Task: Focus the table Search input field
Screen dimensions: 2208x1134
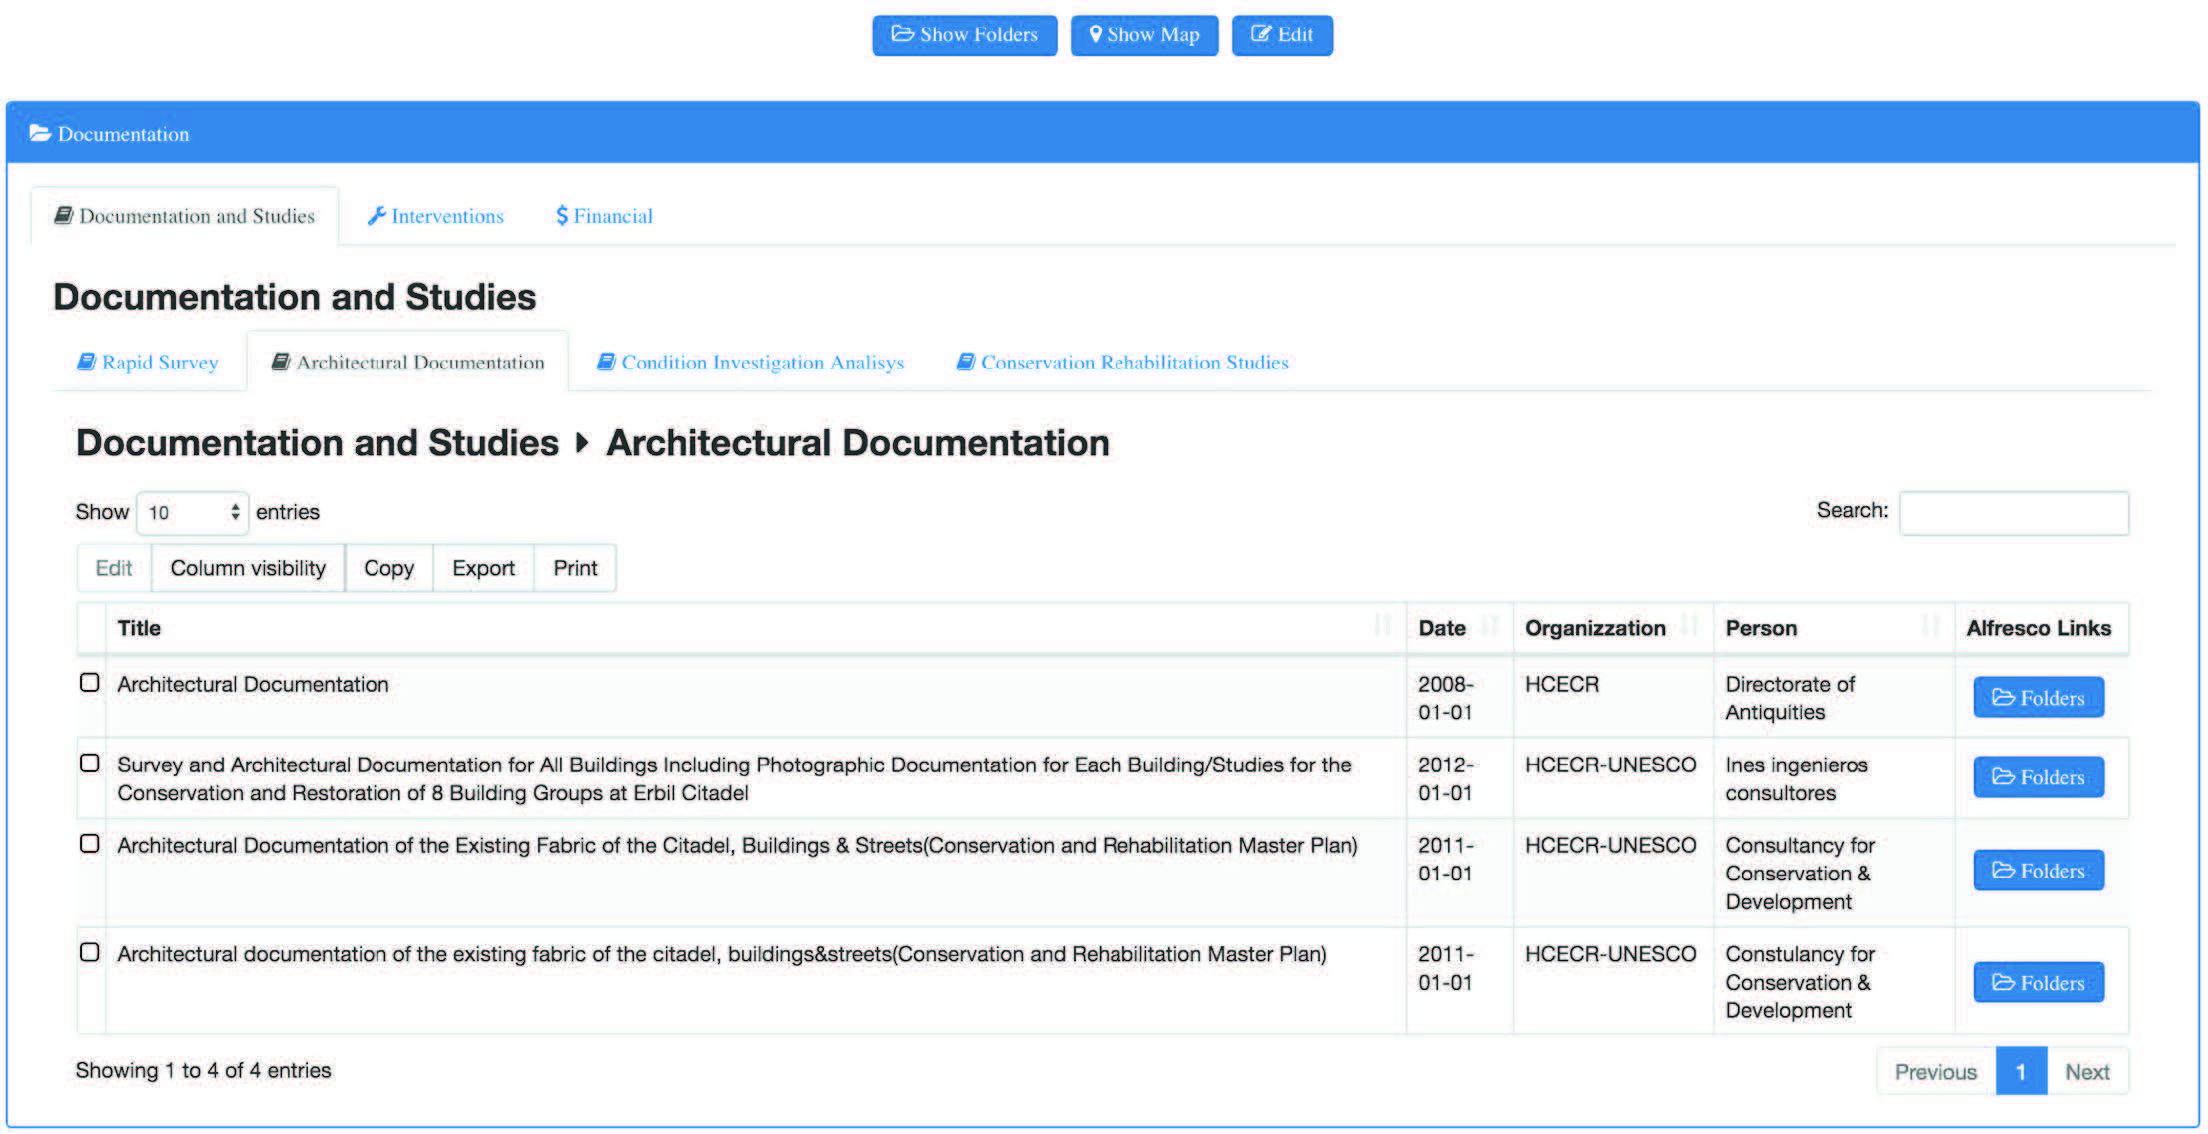Action: coord(2013,513)
